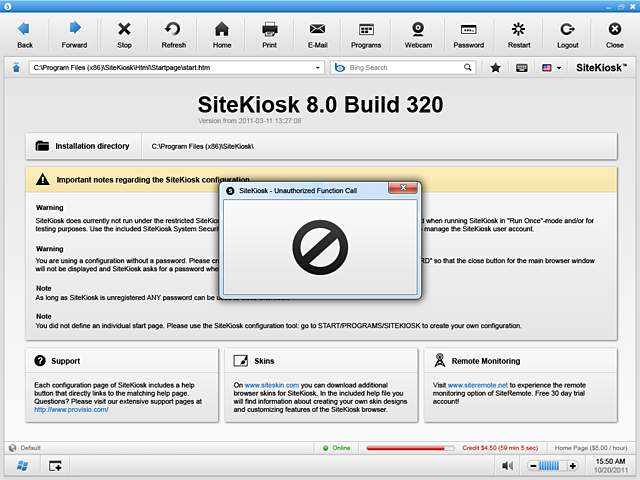
Task: Open the favorites star icon
Action: [496, 68]
